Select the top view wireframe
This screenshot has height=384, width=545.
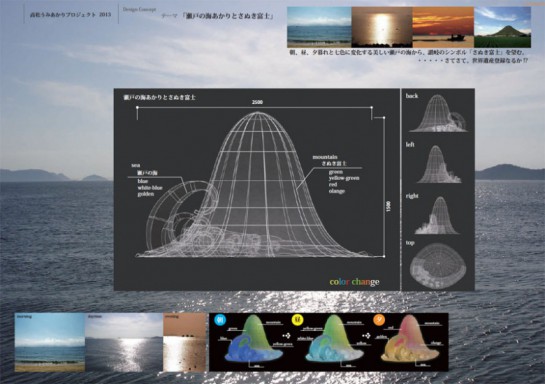pyautogui.click(x=438, y=266)
